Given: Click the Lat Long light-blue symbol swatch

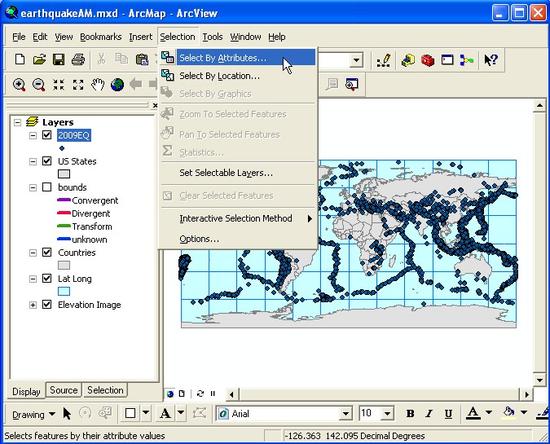Looking at the screenshot, I should coord(63,291).
